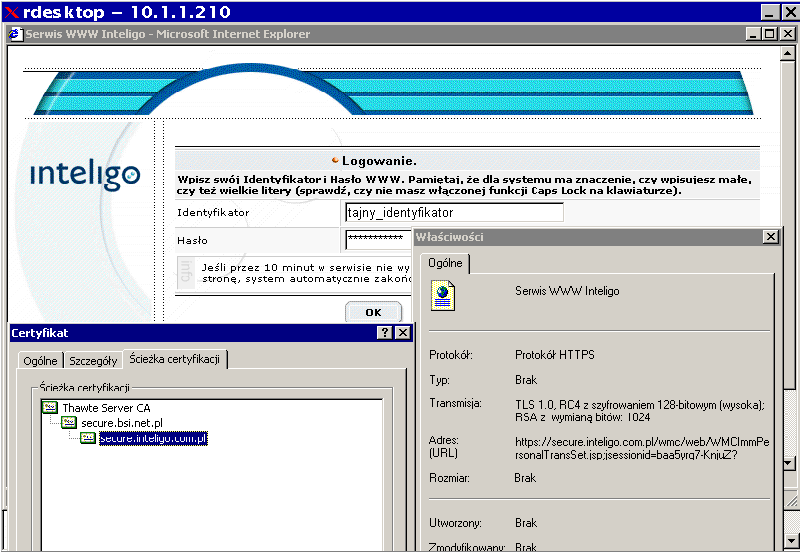Screen dimensions: 800x552
Task: Click the secure.bsi.net.pl certificate icon
Action: [69, 422]
